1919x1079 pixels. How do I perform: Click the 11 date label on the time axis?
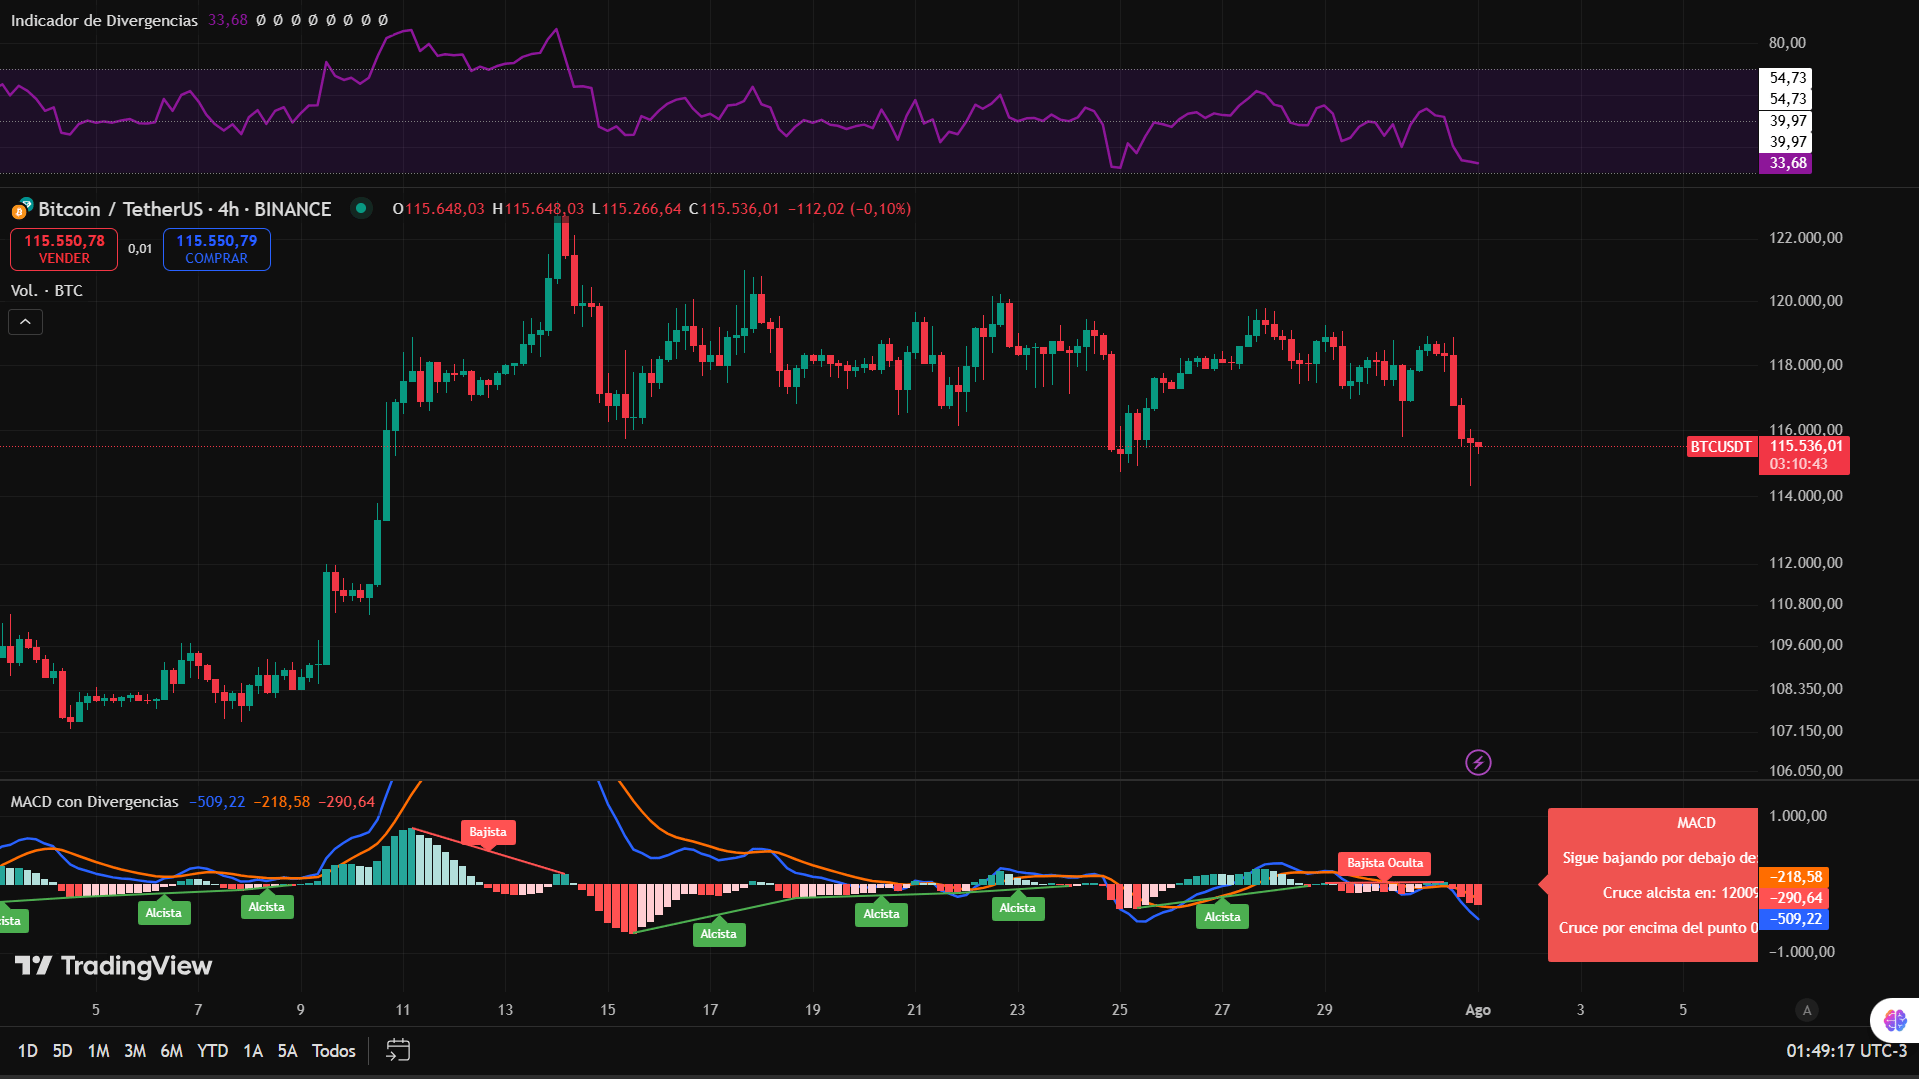403,1010
